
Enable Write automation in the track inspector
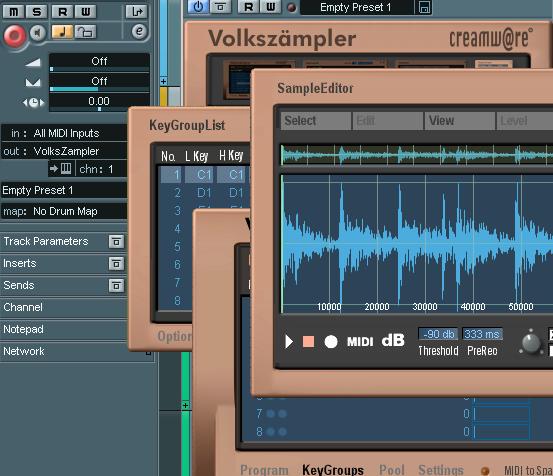pos(85,12)
